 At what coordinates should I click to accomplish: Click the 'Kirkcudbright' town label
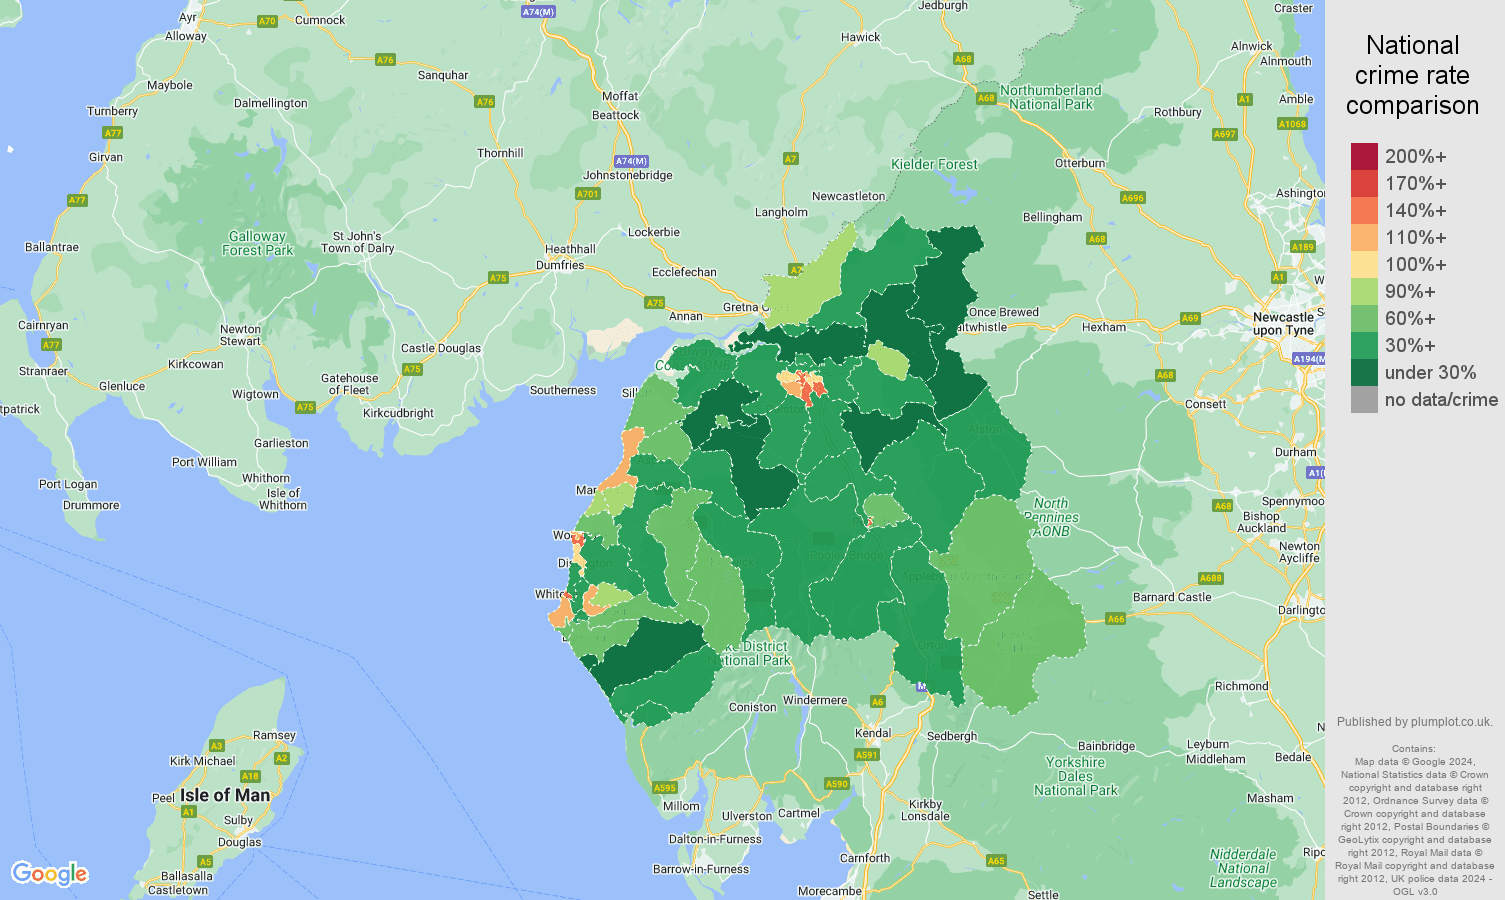pos(399,413)
